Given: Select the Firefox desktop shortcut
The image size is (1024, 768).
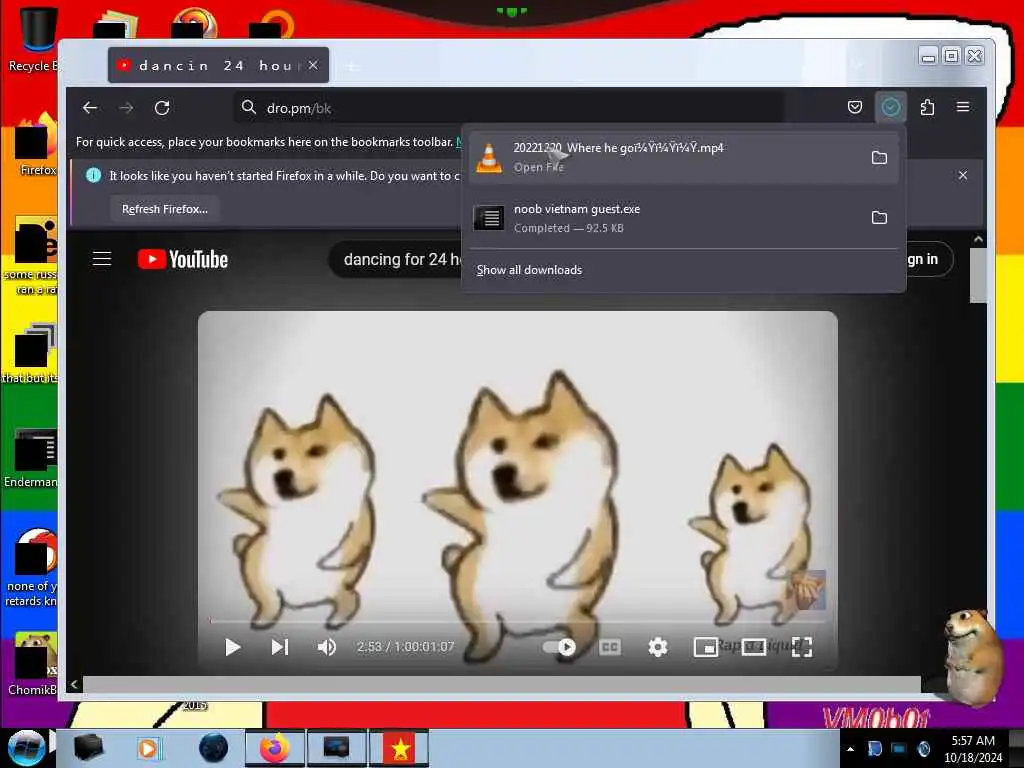Looking at the screenshot, I should pyautogui.click(x=36, y=145).
